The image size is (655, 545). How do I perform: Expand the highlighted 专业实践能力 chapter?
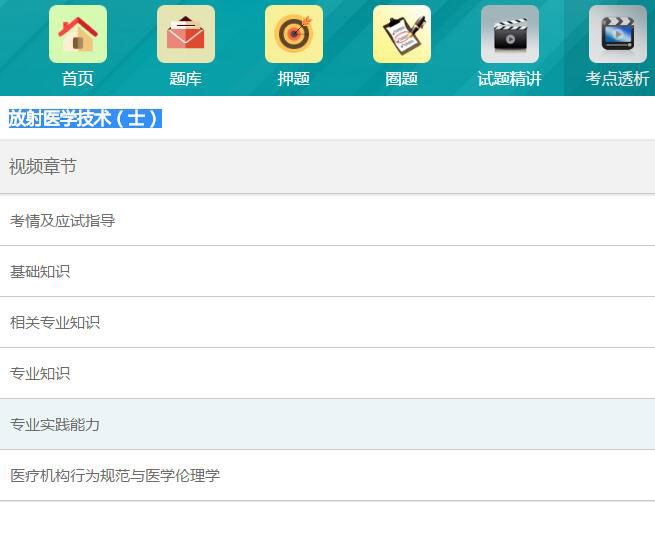(x=55, y=425)
